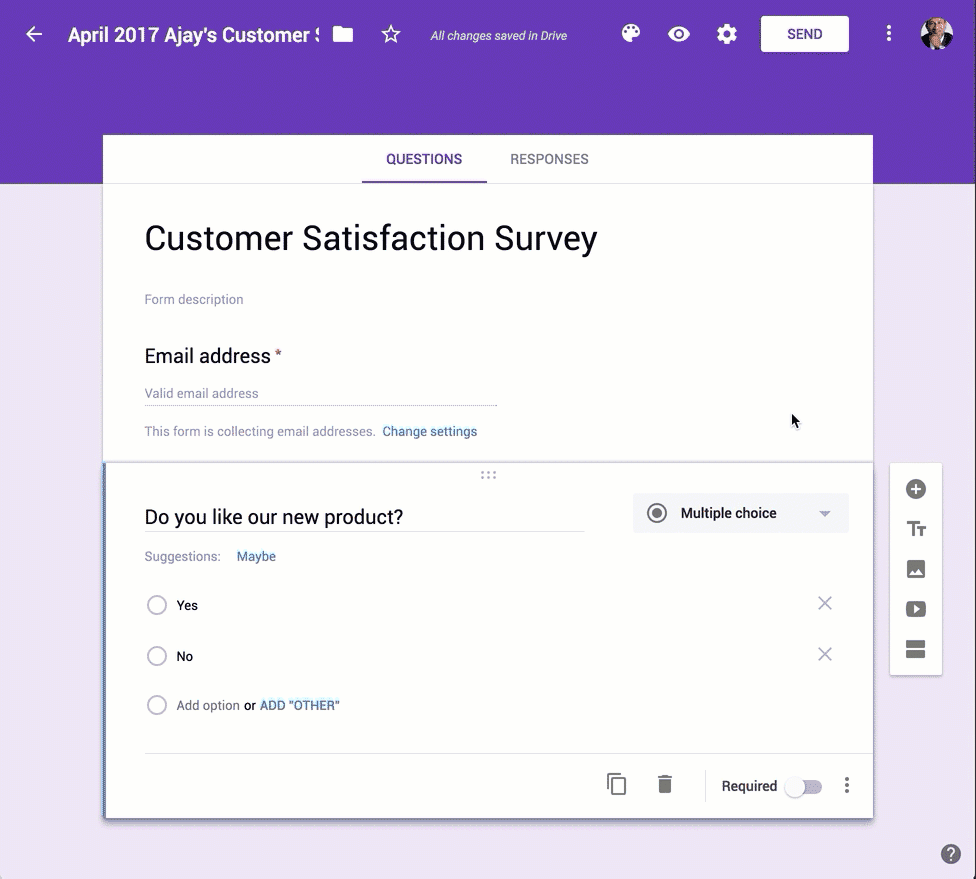Toggle the Required switch
Viewport: 976px width, 879px height.
point(803,787)
